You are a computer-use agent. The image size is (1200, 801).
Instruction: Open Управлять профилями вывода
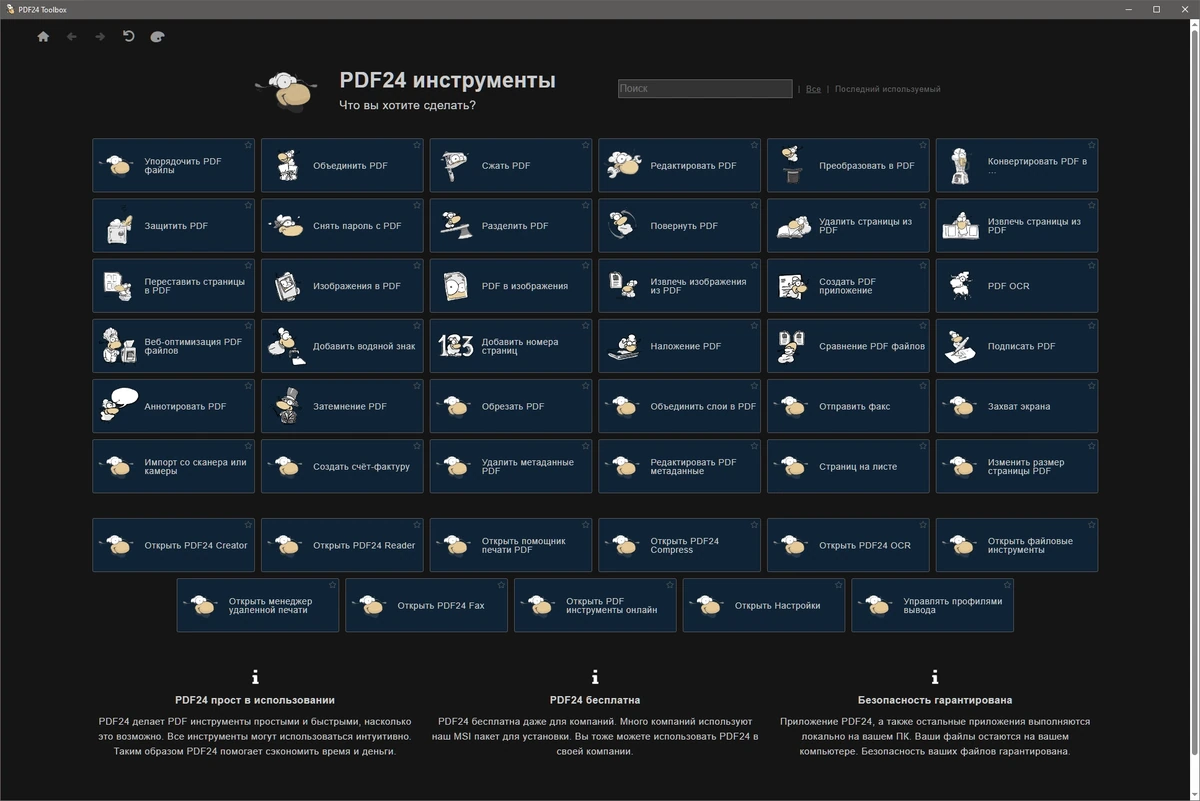point(933,605)
